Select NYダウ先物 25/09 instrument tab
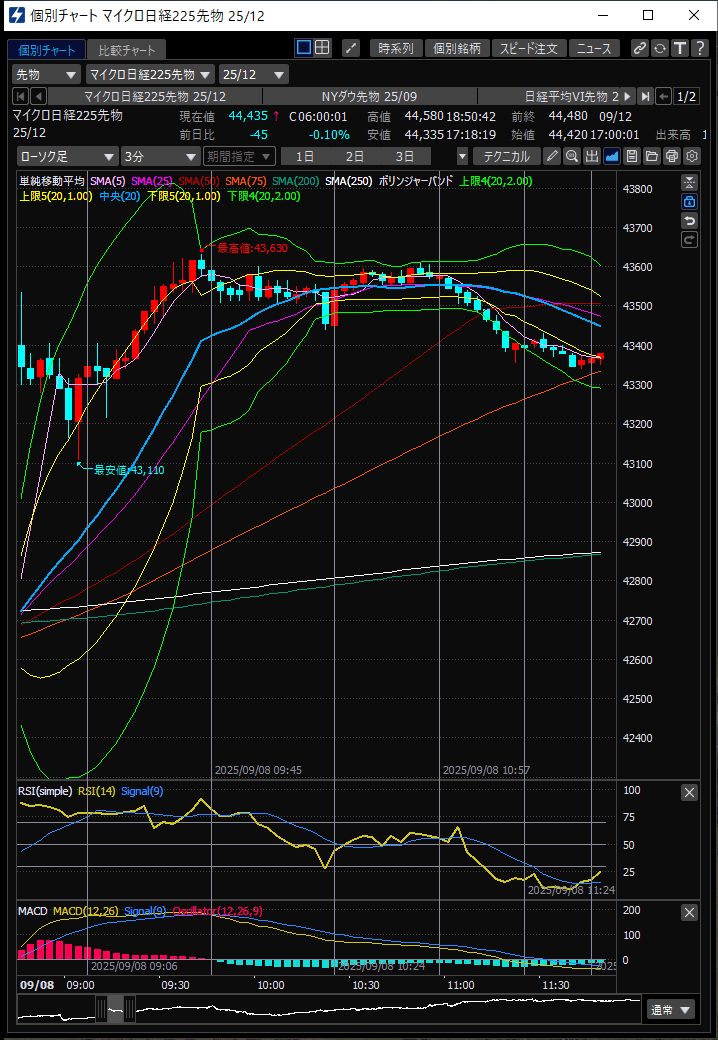 coord(369,96)
